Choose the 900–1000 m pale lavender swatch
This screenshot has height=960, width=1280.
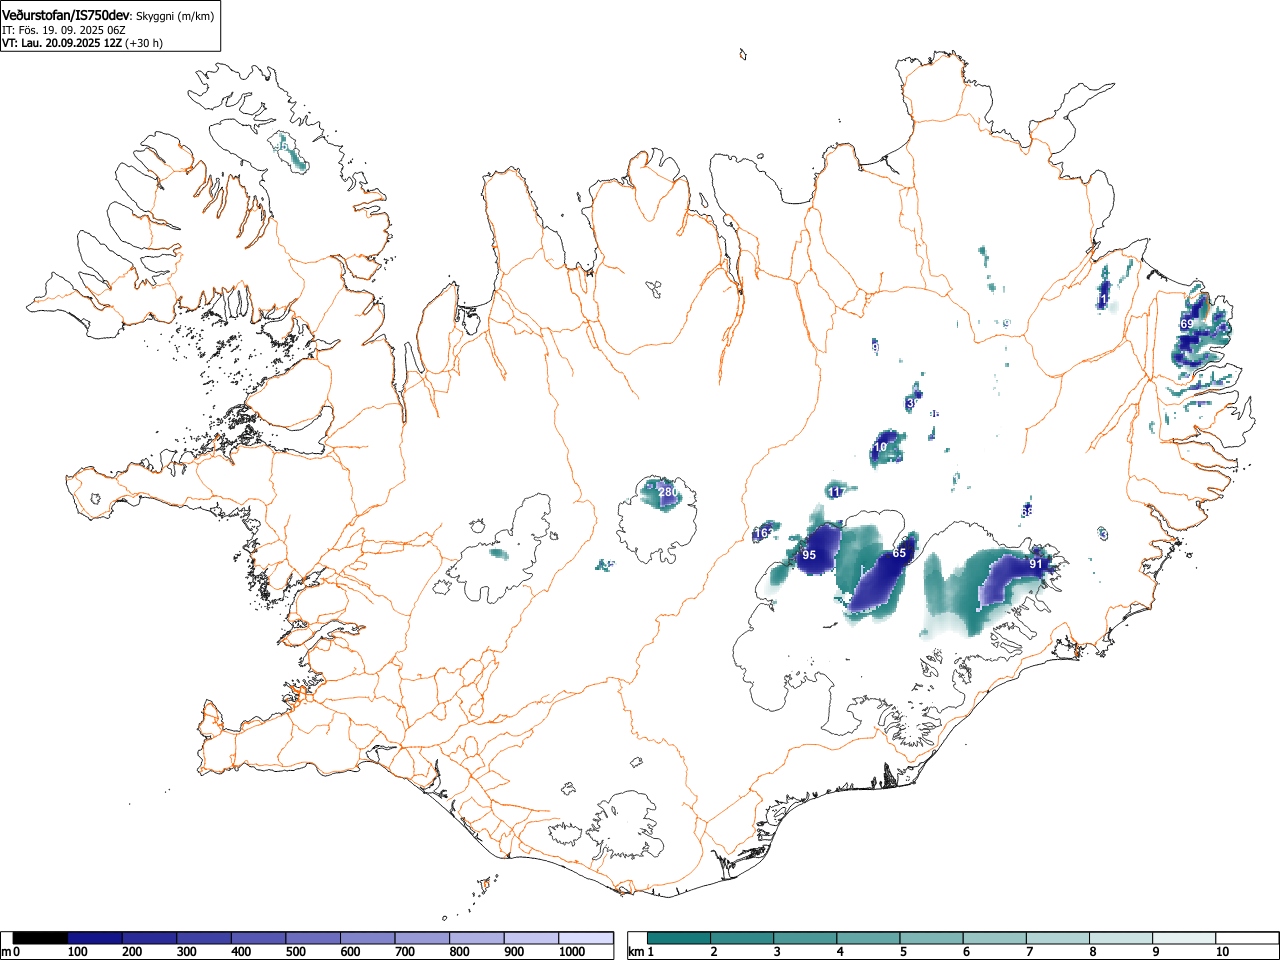click(x=531, y=938)
